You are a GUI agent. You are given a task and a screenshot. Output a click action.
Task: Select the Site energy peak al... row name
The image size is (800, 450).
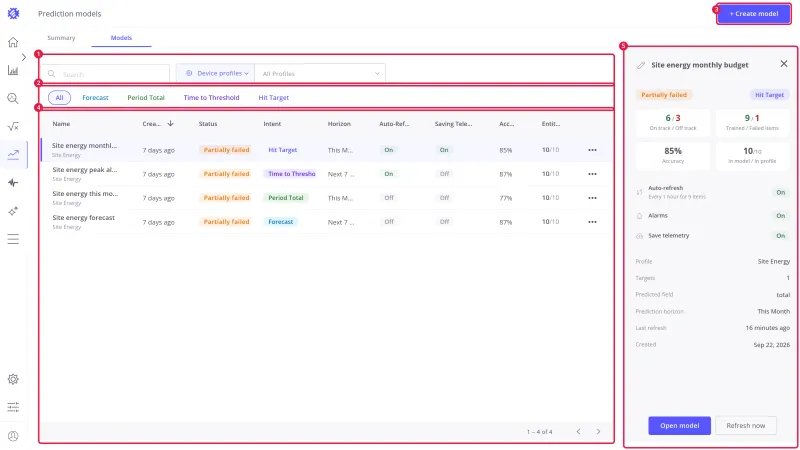point(85,170)
